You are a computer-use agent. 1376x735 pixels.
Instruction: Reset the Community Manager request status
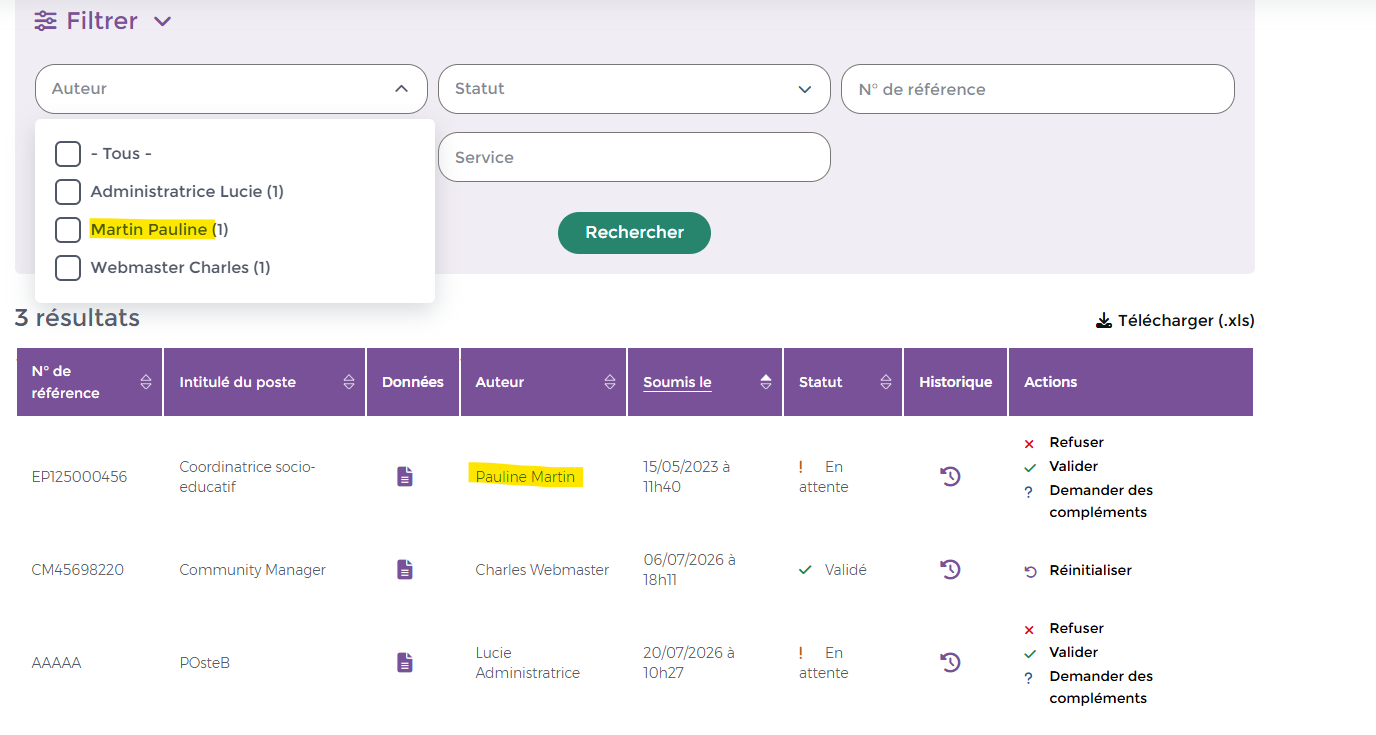(x=1090, y=570)
